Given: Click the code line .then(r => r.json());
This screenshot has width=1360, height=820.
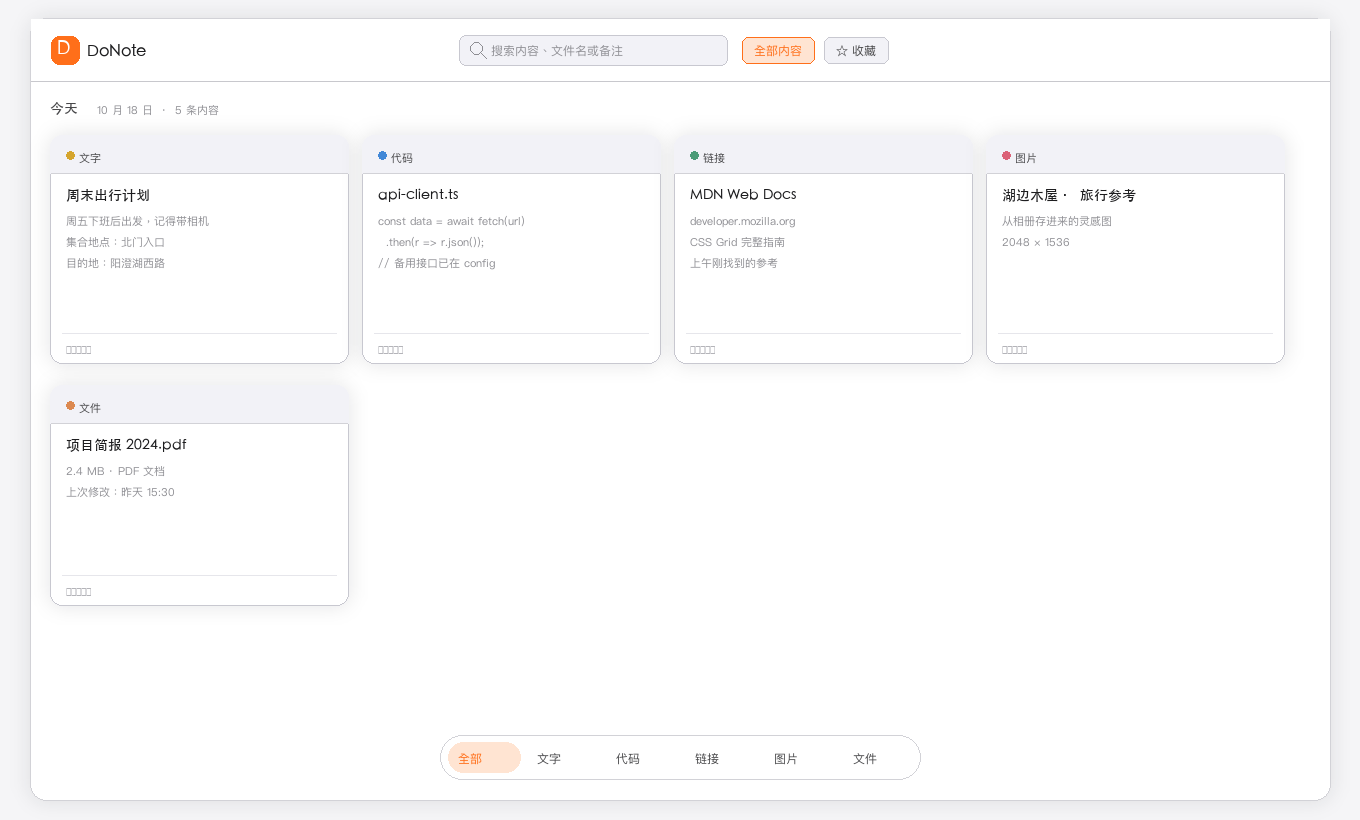Looking at the screenshot, I should (435, 242).
